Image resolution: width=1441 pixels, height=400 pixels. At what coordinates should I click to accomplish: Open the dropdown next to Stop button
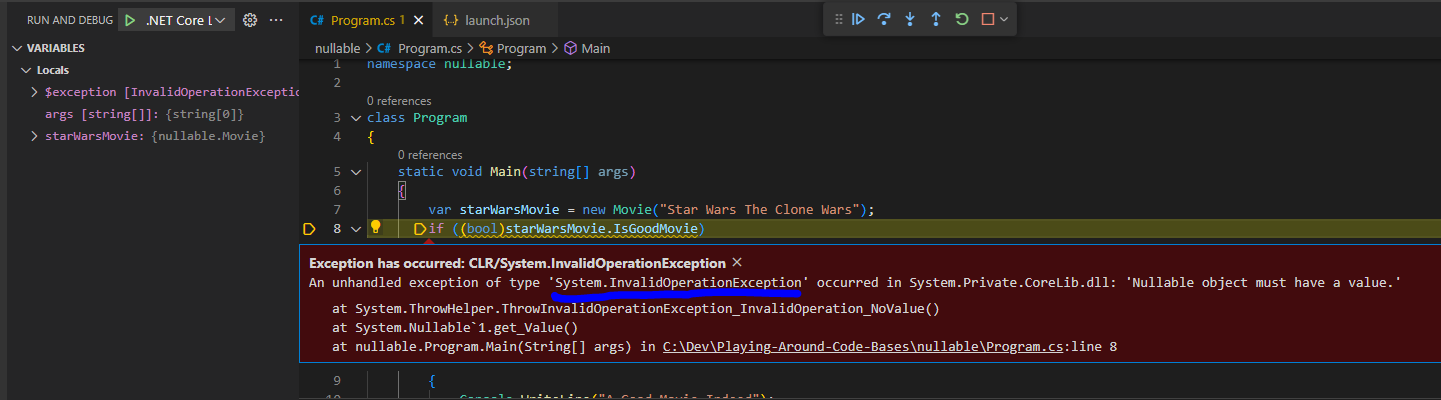tap(1004, 19)
